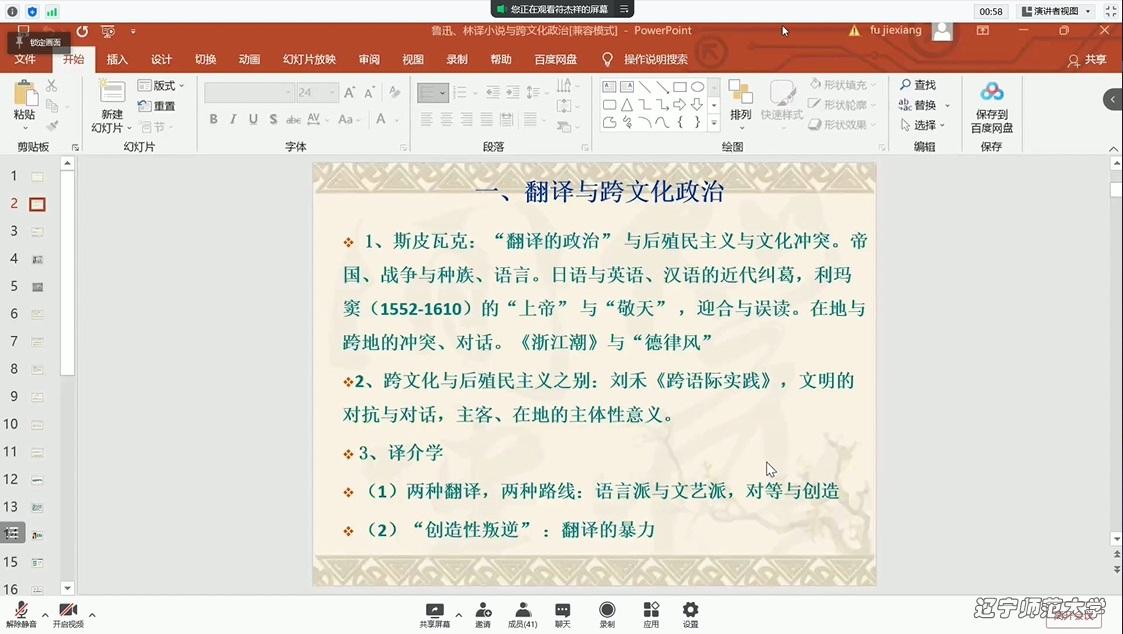Click the 替换 (Replace) icon
The image size is (1123, 634).
pos(918,104)
